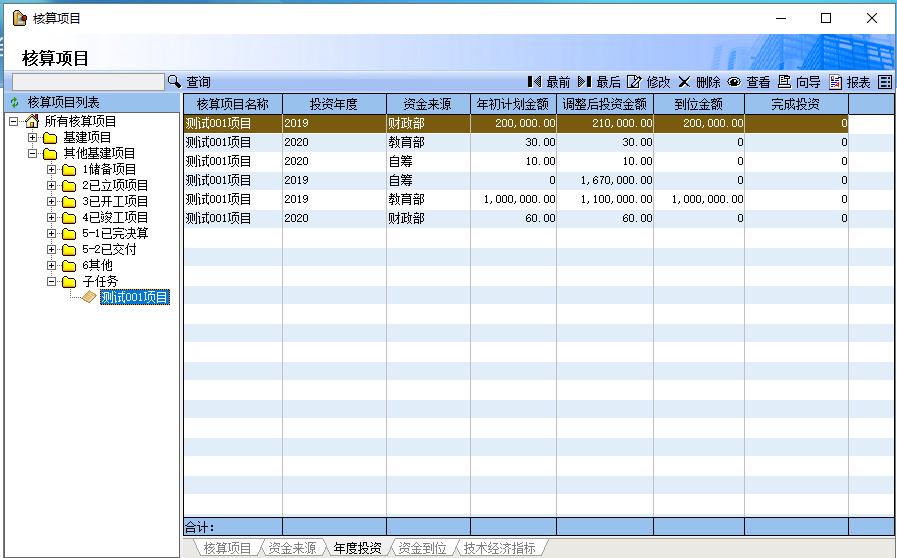Click the 修改 edit toolbar icon
The width and height of the screenshot is (897, 558).
click(x=648, y=82)
